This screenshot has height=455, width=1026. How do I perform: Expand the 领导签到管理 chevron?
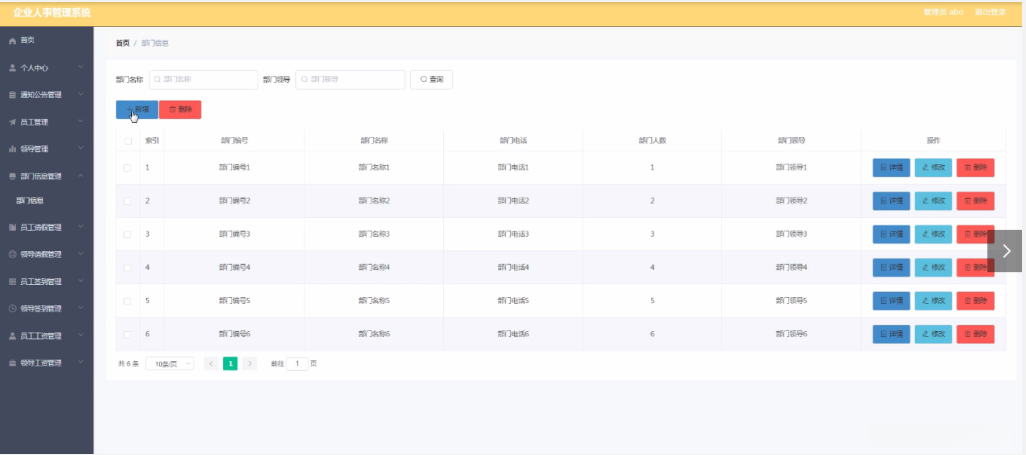point(80,308)
